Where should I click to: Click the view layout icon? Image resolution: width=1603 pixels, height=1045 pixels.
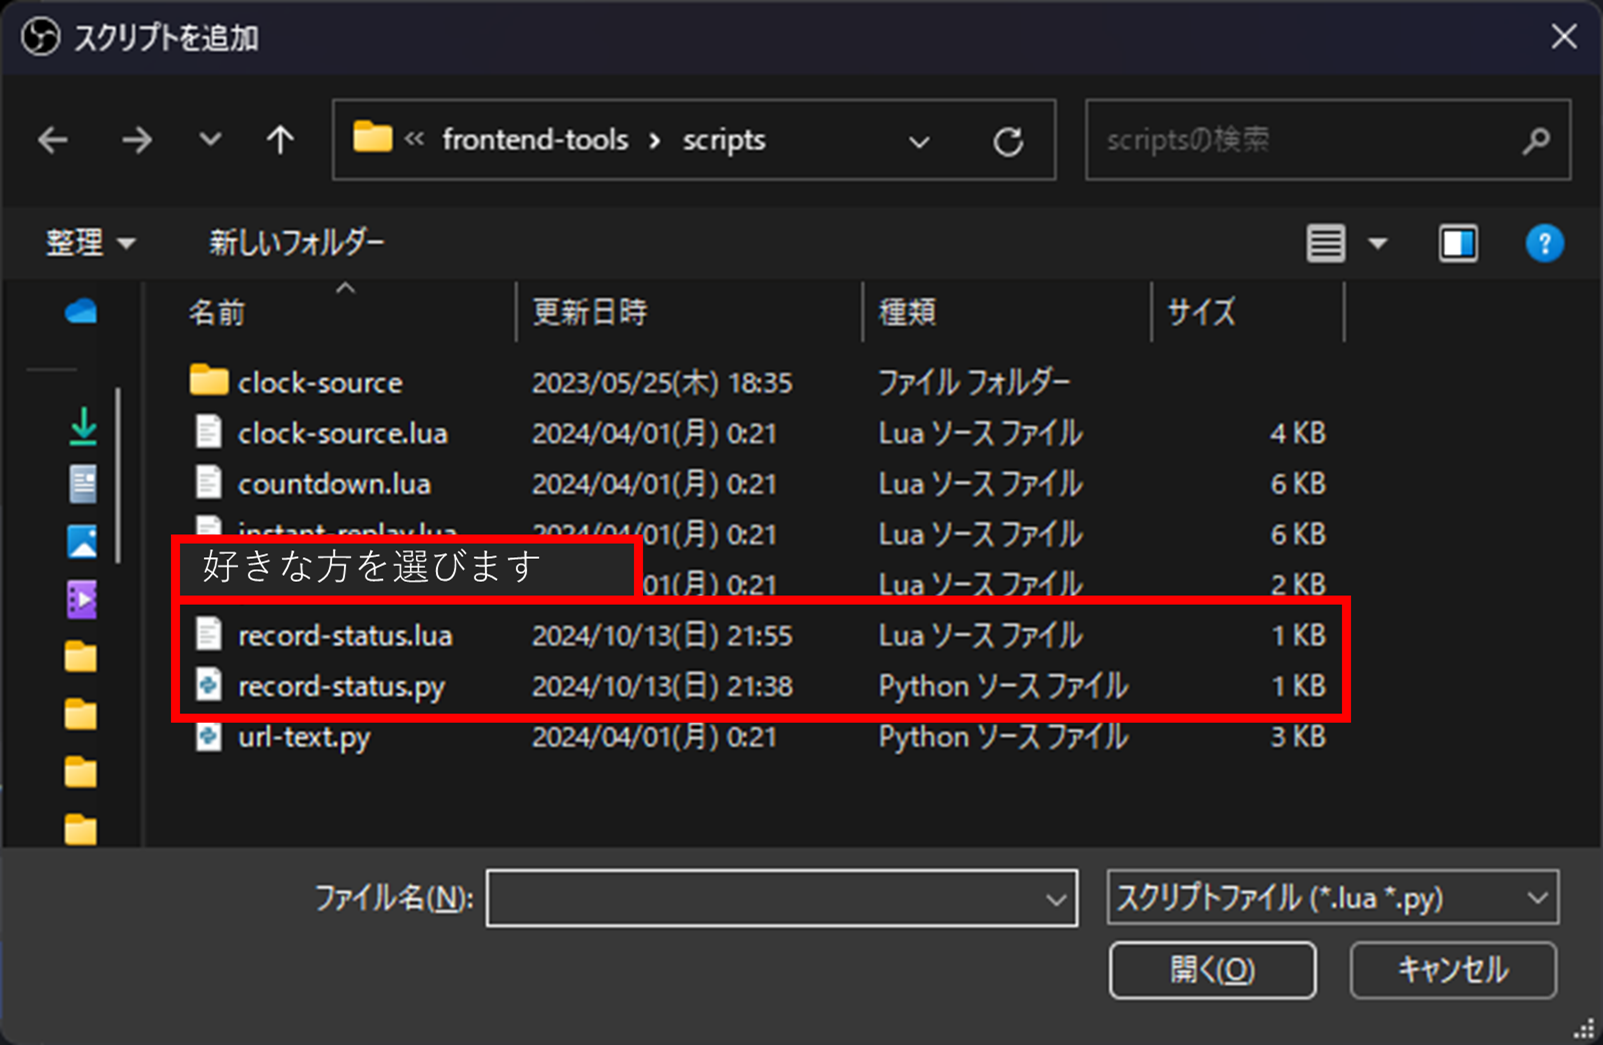point(1326,243)
